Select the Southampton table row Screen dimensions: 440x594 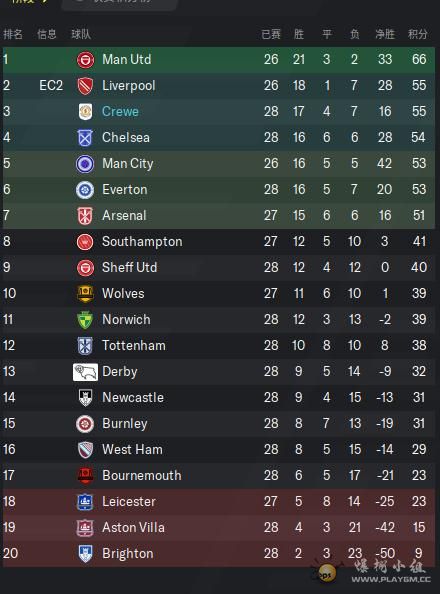click(219, 242)
